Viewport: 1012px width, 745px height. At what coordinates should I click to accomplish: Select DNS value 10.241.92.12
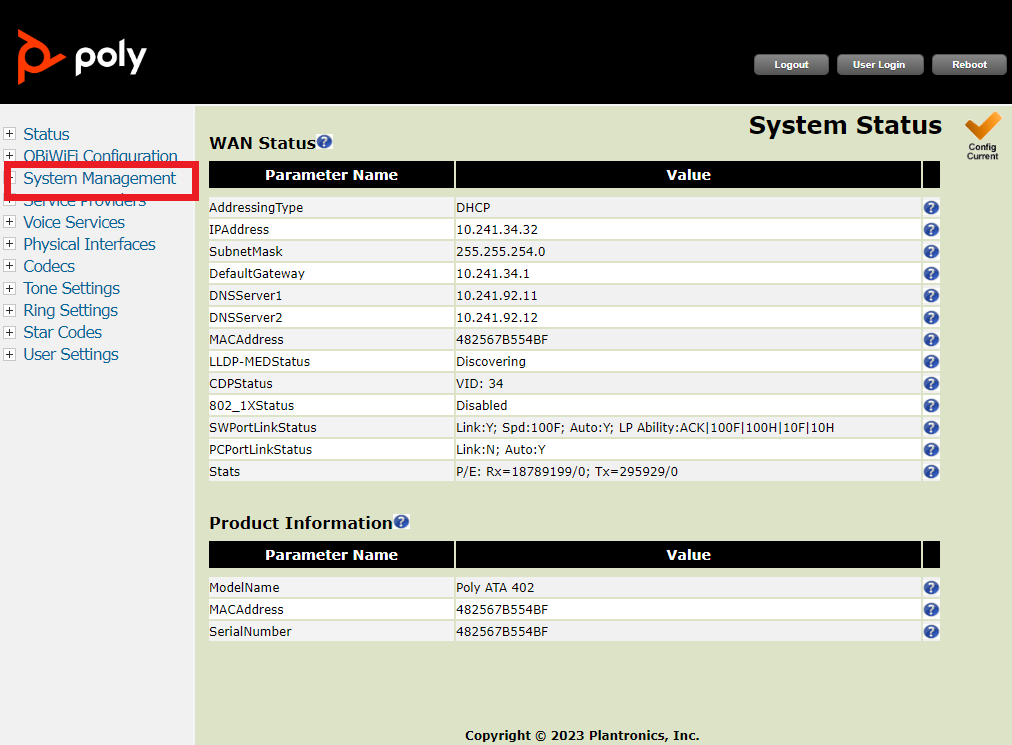pos(497,318)
